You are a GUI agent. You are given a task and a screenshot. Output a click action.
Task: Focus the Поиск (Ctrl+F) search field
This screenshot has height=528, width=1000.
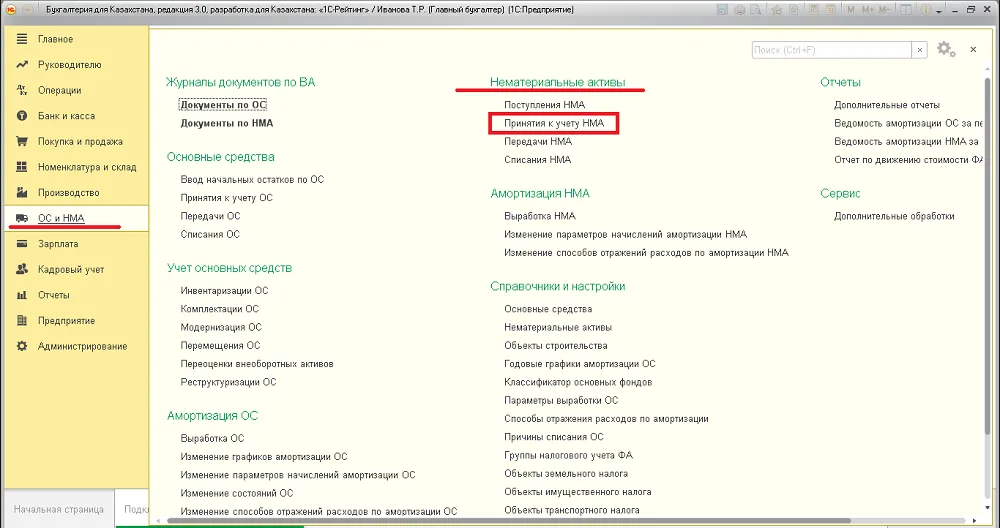click(832, 50)
